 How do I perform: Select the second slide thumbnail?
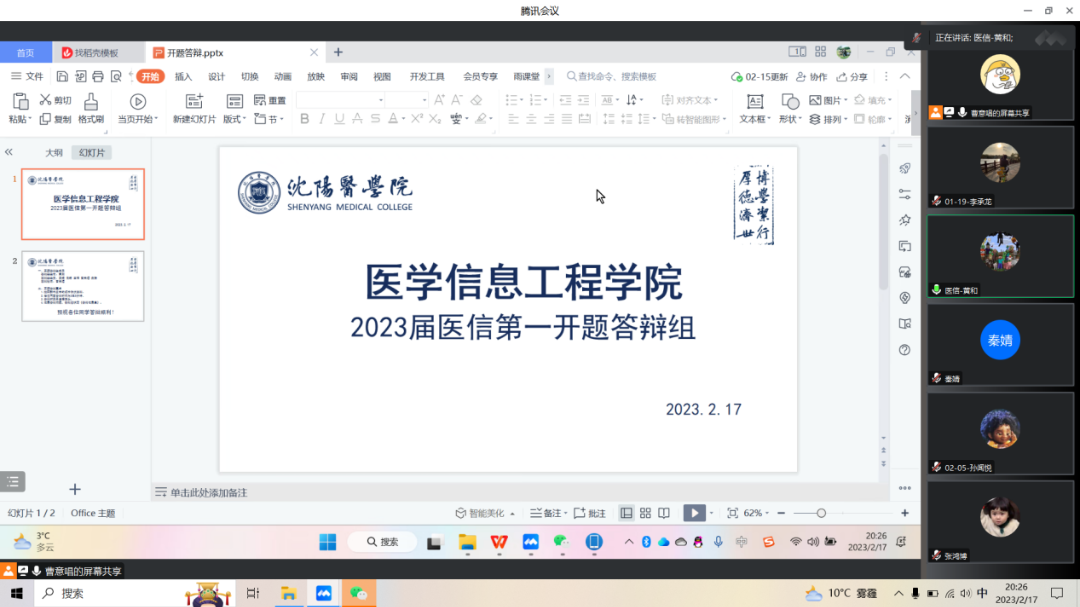point(83,286)
